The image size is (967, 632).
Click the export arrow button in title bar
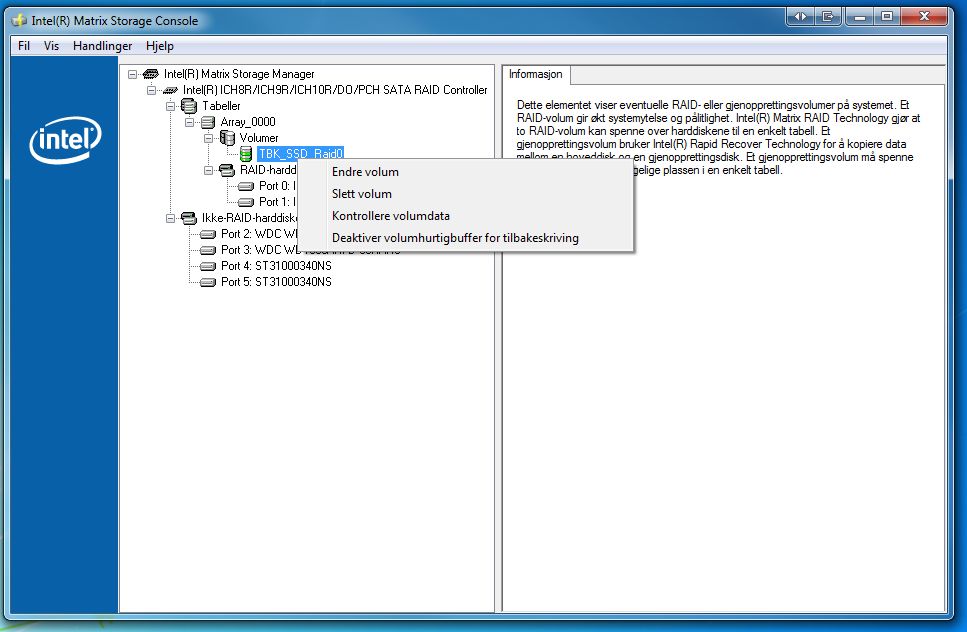(828, 17)
